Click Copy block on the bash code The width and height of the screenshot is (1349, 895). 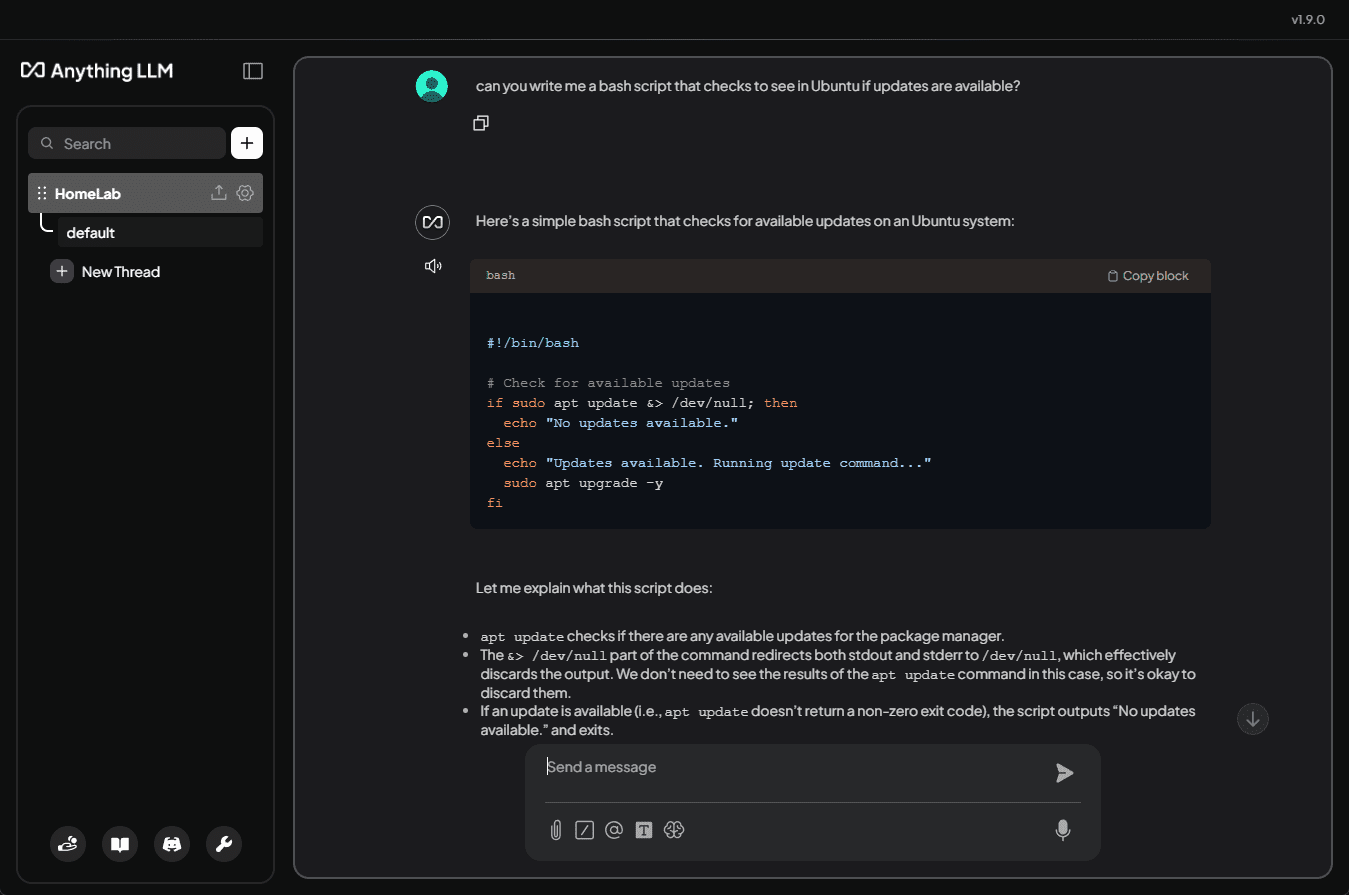coord(1148,276)
